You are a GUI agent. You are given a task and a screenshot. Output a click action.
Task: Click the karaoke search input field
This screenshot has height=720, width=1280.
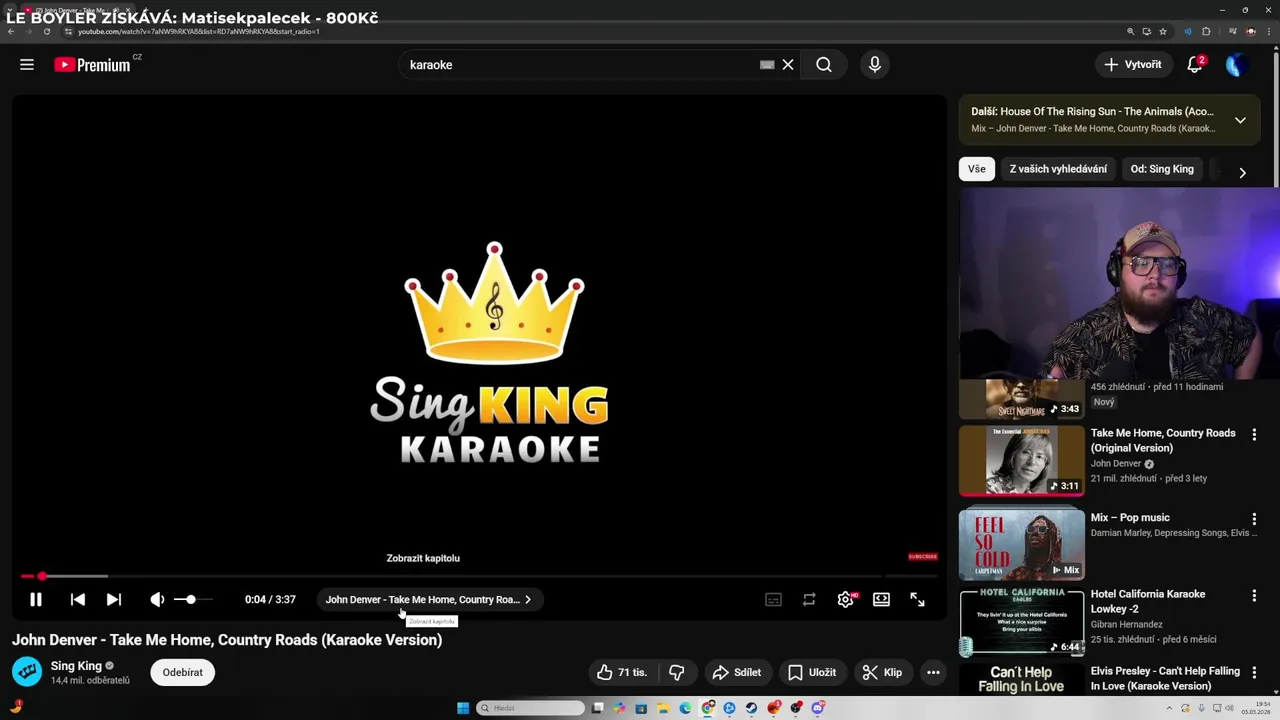click(580, 65)
